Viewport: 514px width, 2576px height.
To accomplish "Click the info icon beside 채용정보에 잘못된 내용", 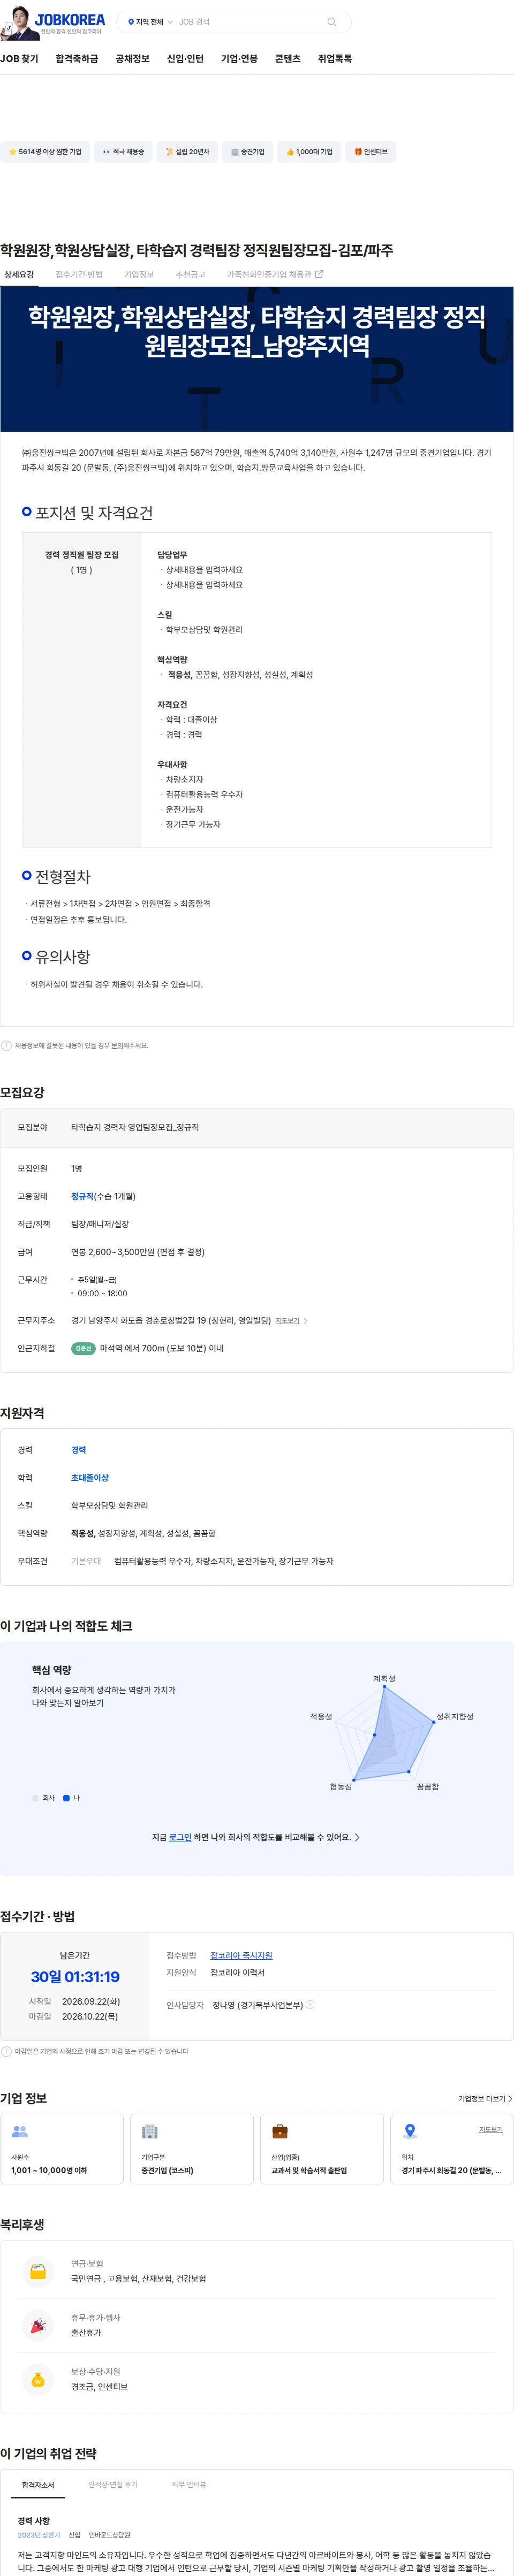I will point(6,1046).
